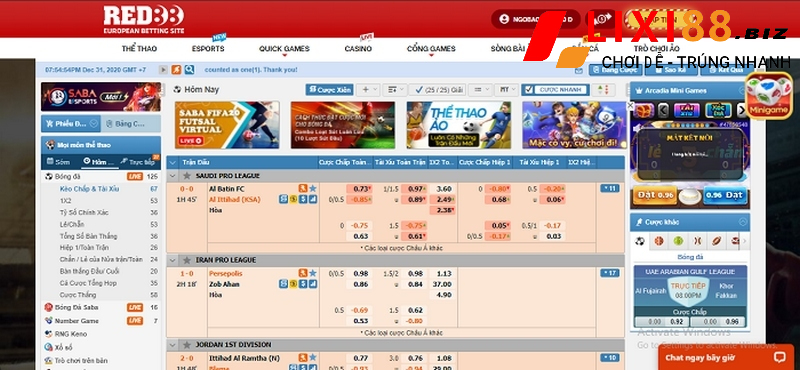
Task: Open the plus sign dropdown next to Cược Xiên
Action: click(x=368, y=90)
